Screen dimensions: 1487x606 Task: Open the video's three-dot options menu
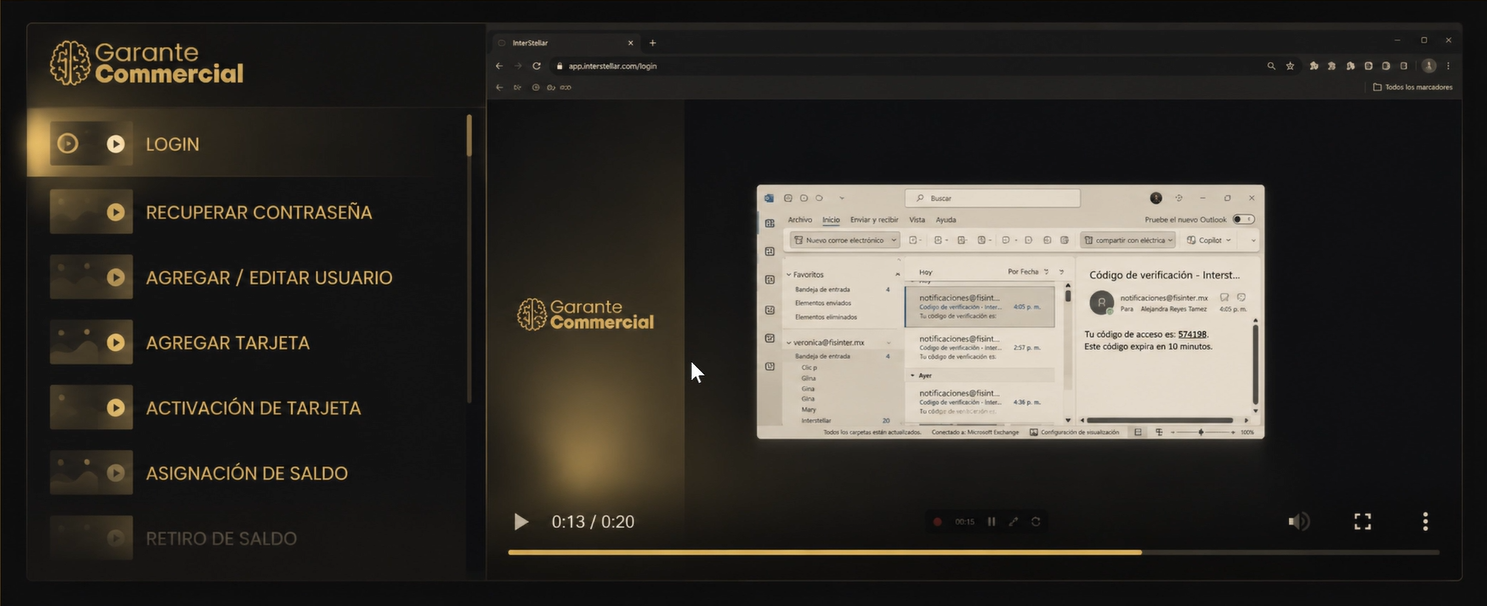(x=1425, y=521)
